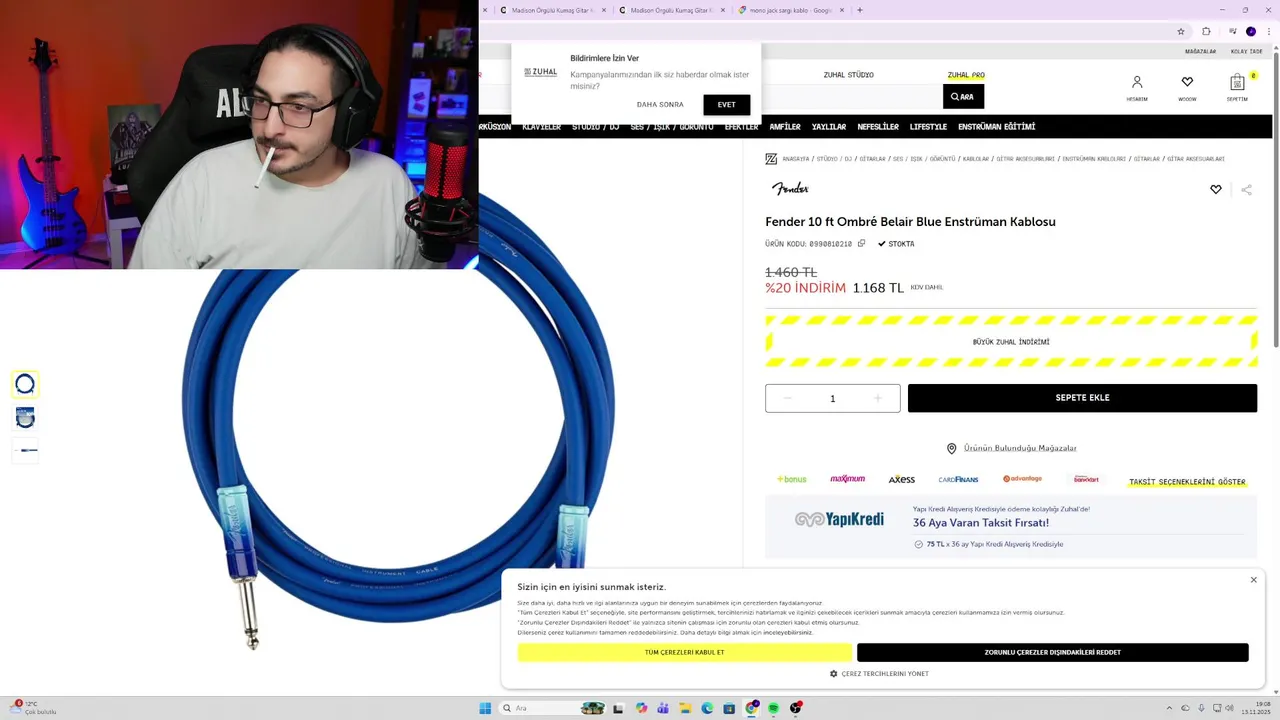The image size is (1280, 720).
Task: Increase product quantity with plus
Action: pyautogui.click(x=878, y=398)
